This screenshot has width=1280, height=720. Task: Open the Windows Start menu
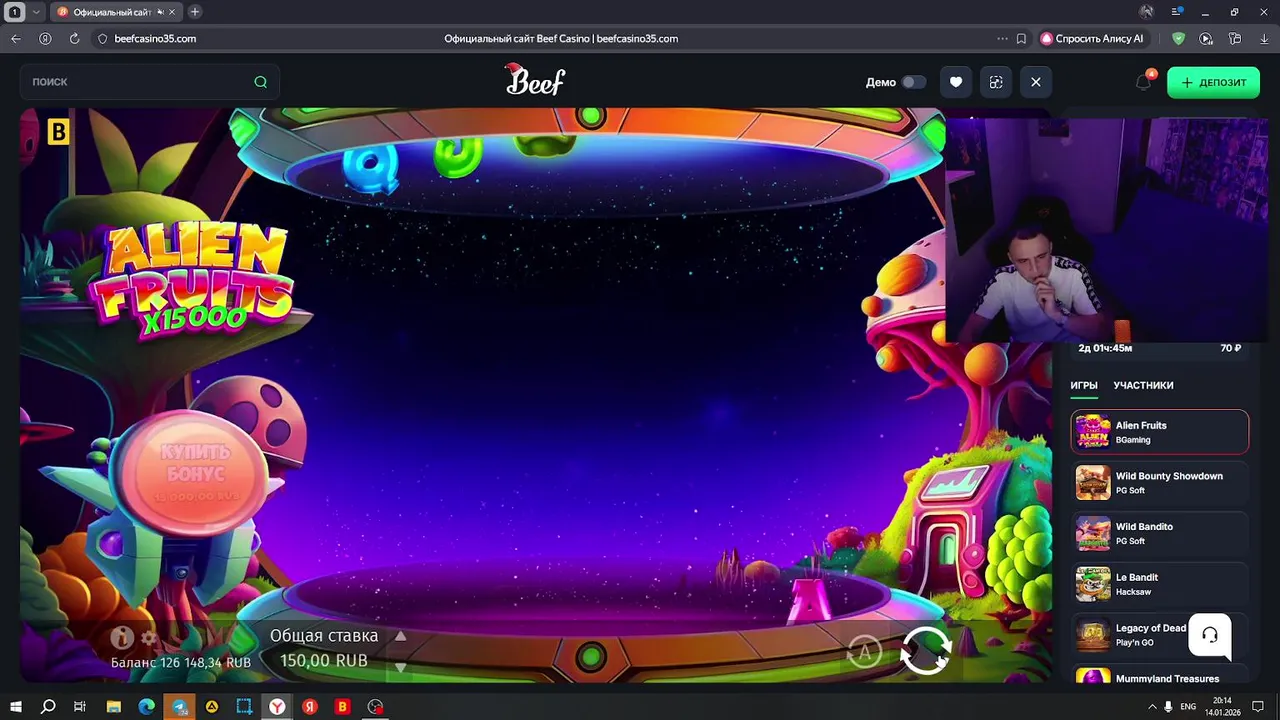tap(16, 707)
